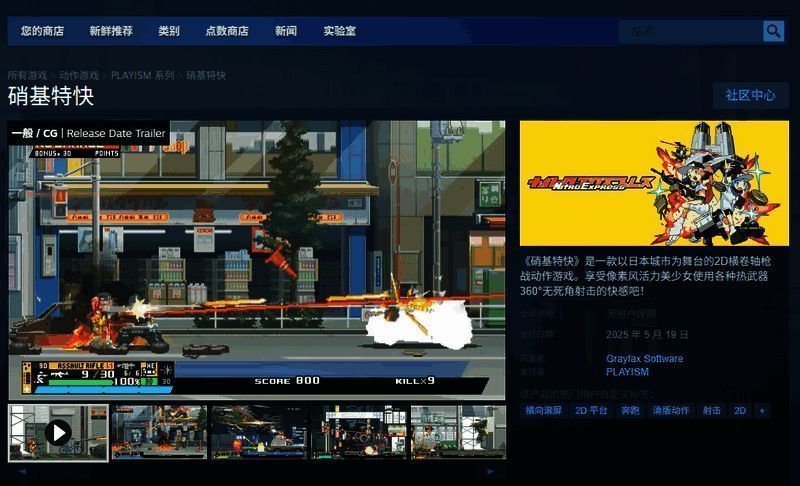Click the 硝基特快 game title heading
This screenshot has width=800, height=486.
[51, 96]
